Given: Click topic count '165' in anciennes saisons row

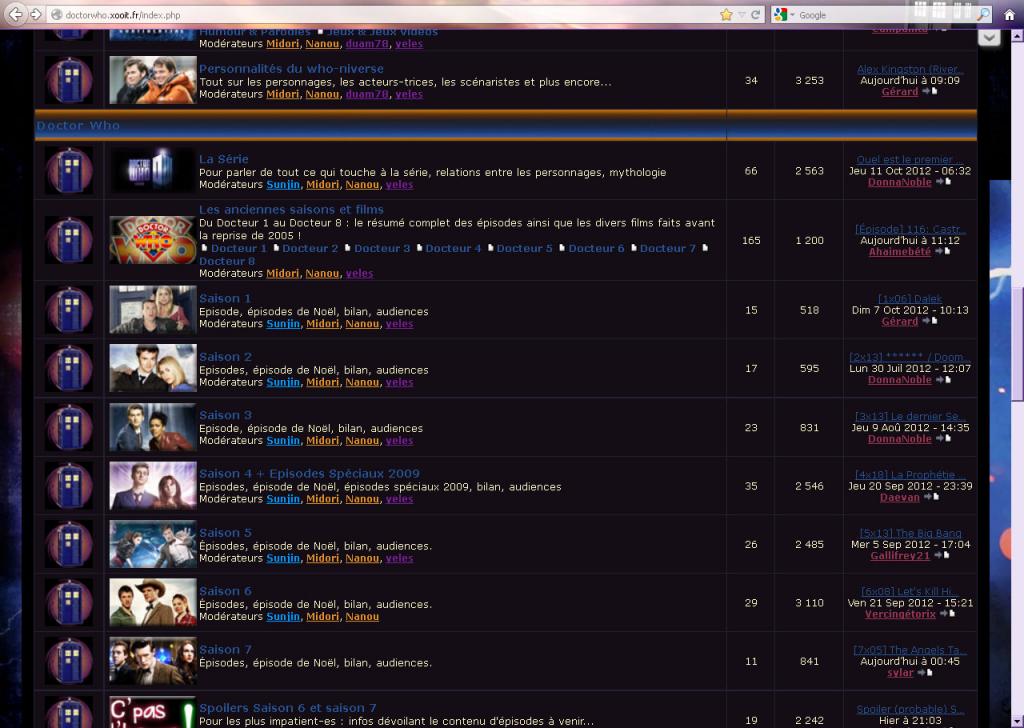Looking at the screenshot, I should (x=751, y=240).
